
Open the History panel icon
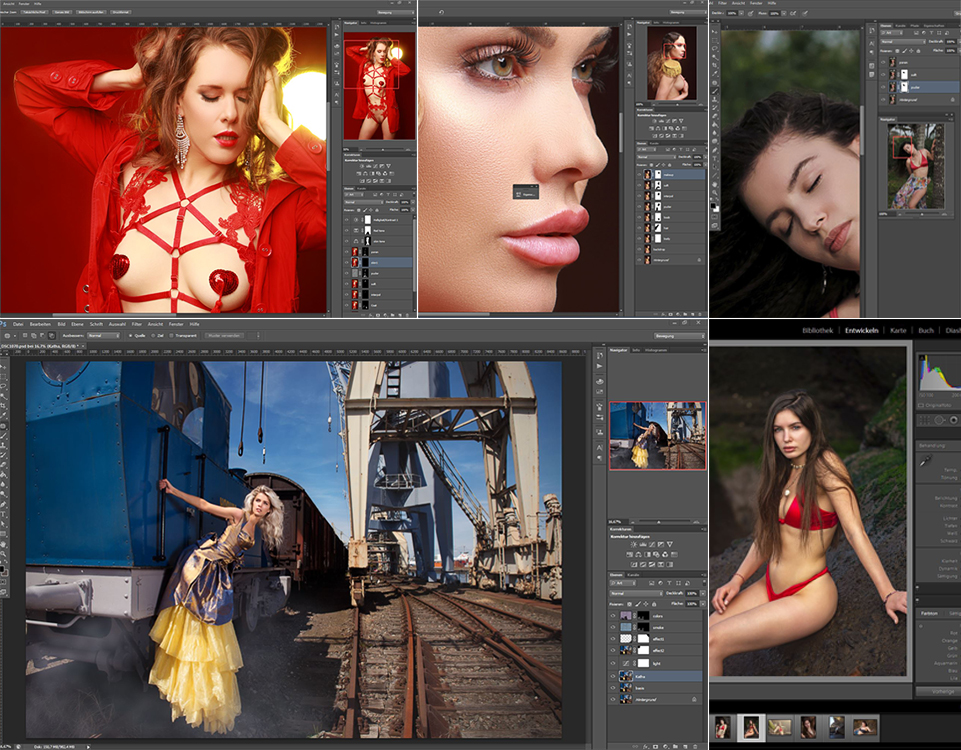[599, 355]
